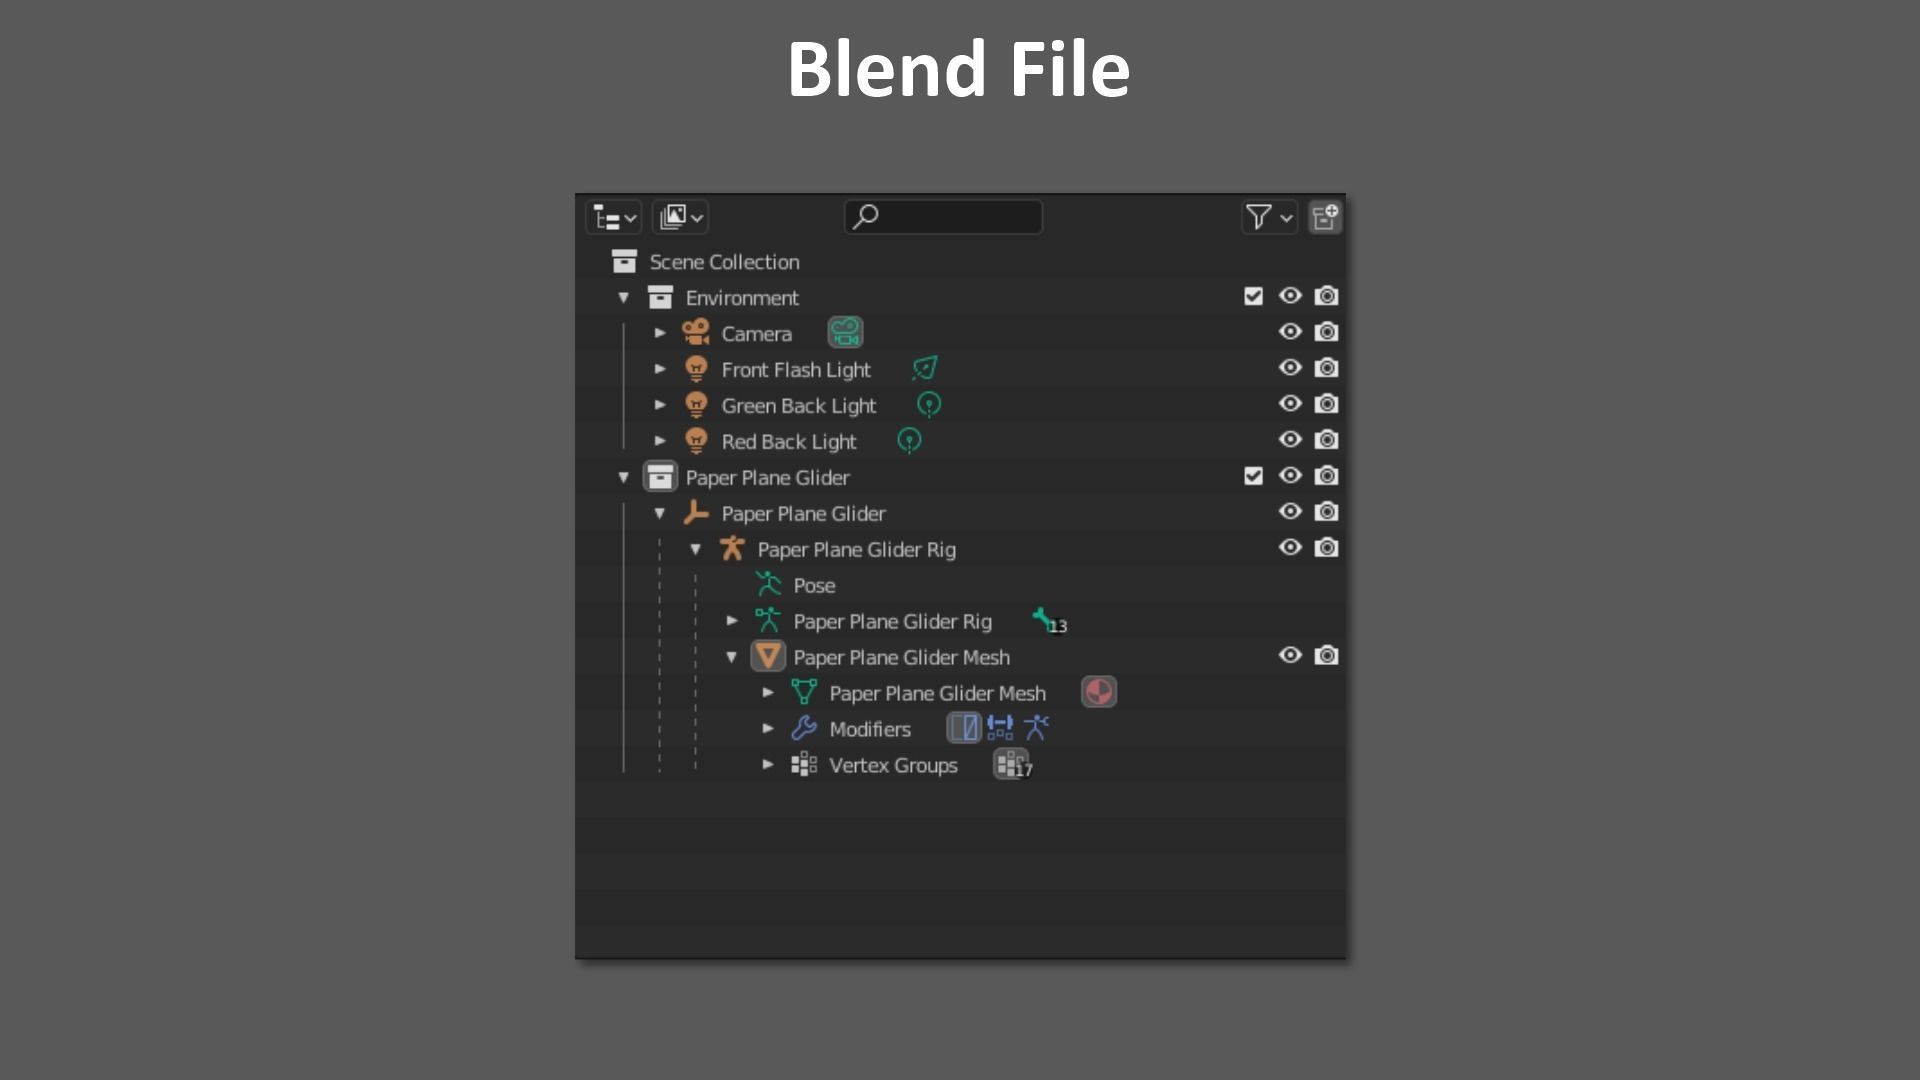Screen dimensions: 1920x1080
Task: Click the vertex groups count icon
Action: click(x=1011, y=765)
